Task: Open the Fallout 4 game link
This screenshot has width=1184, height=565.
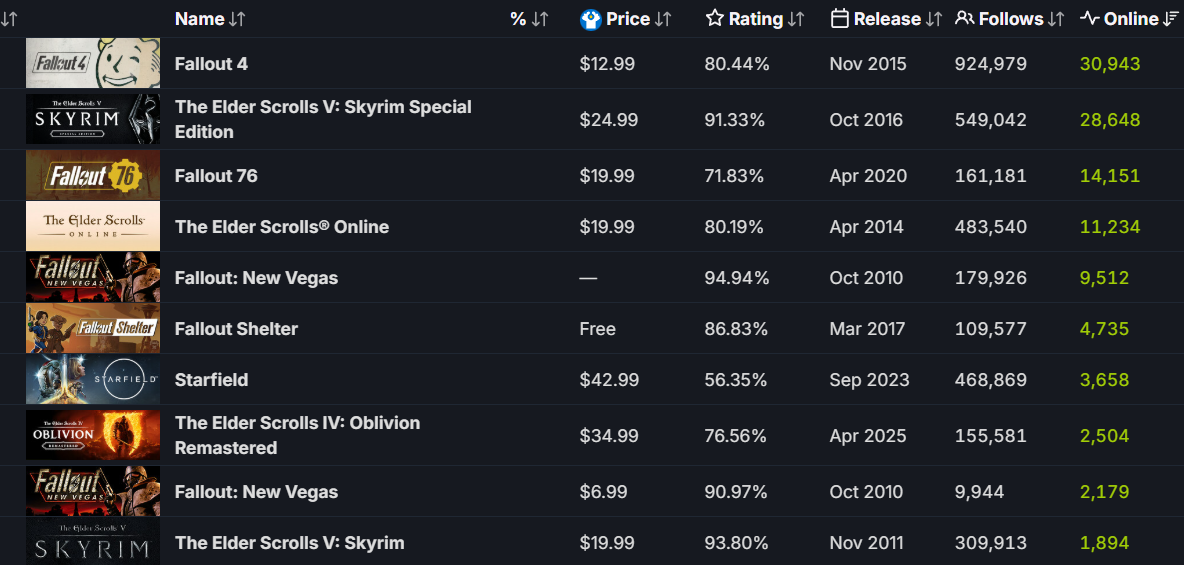Action: [x=211, y=64]
